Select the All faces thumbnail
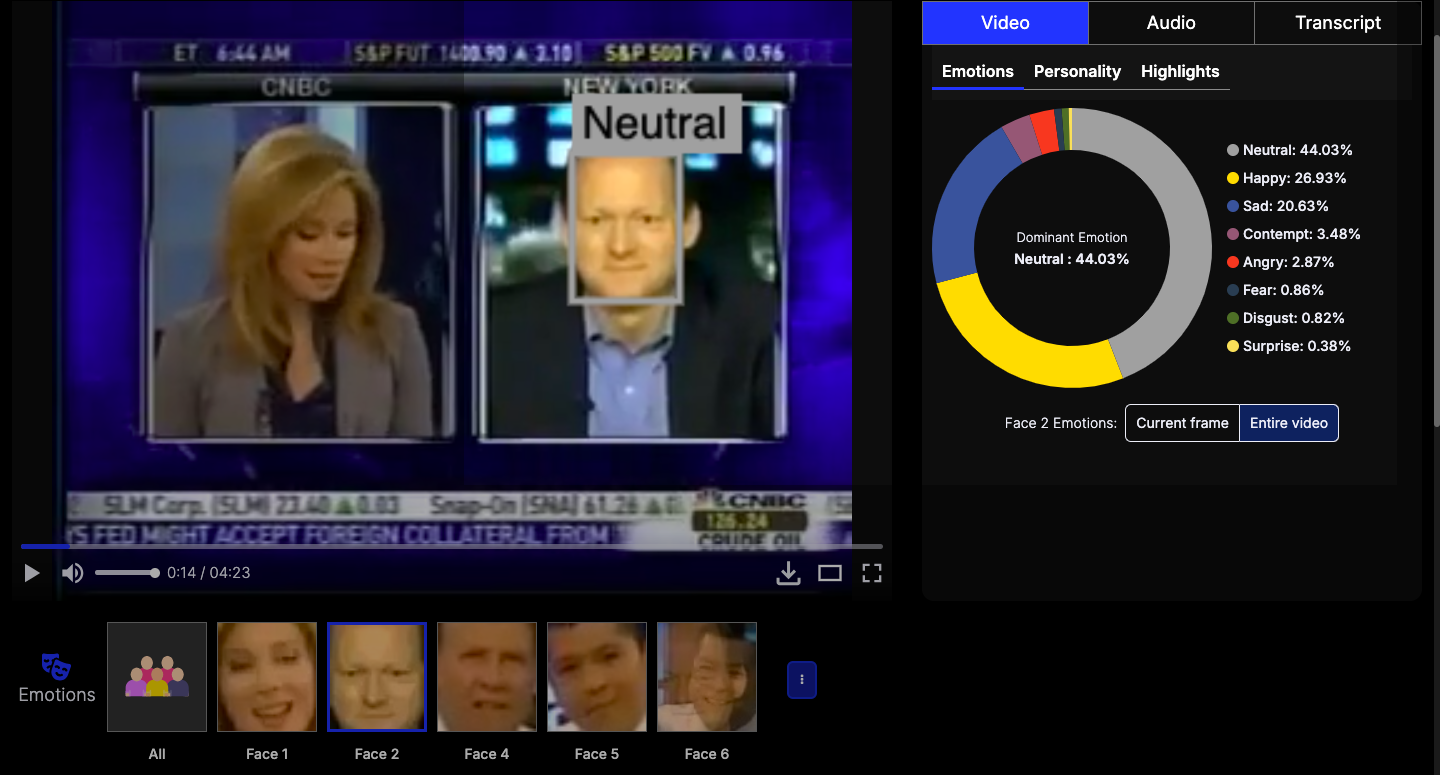Image resolution: width=1440 pixels, height=775 pixels. 157,677
